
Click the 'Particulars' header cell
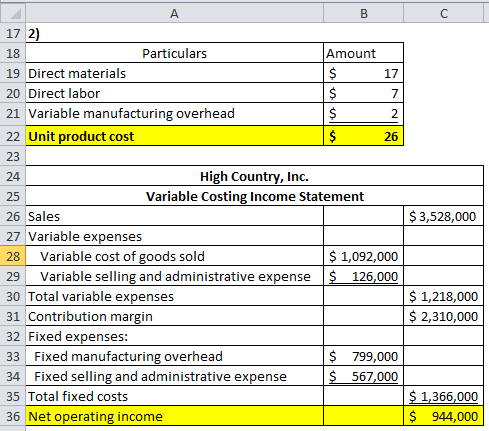click(174, 53)
